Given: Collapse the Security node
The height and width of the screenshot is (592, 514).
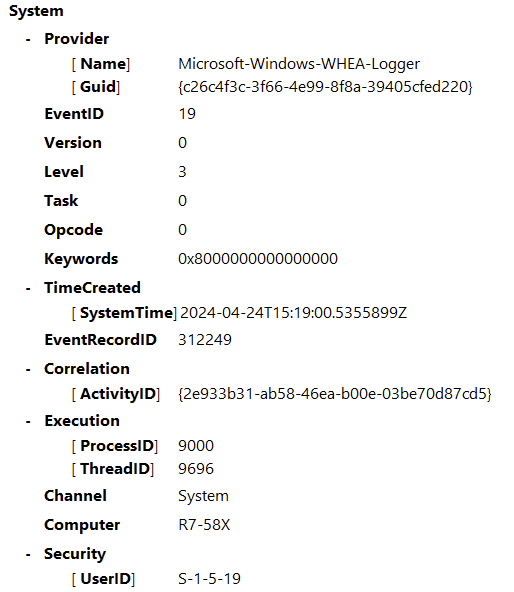Looking at the screenshot, I should click(28, 554).
